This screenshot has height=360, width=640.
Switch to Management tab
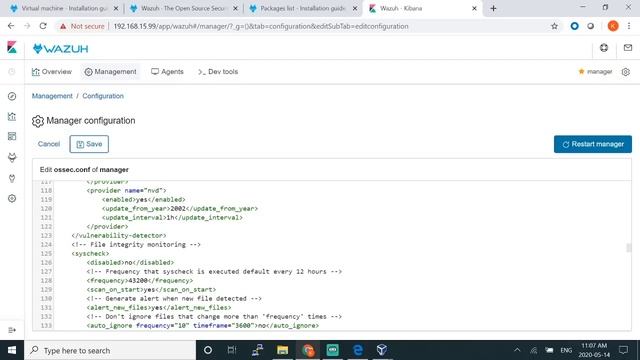pos(110,72)
